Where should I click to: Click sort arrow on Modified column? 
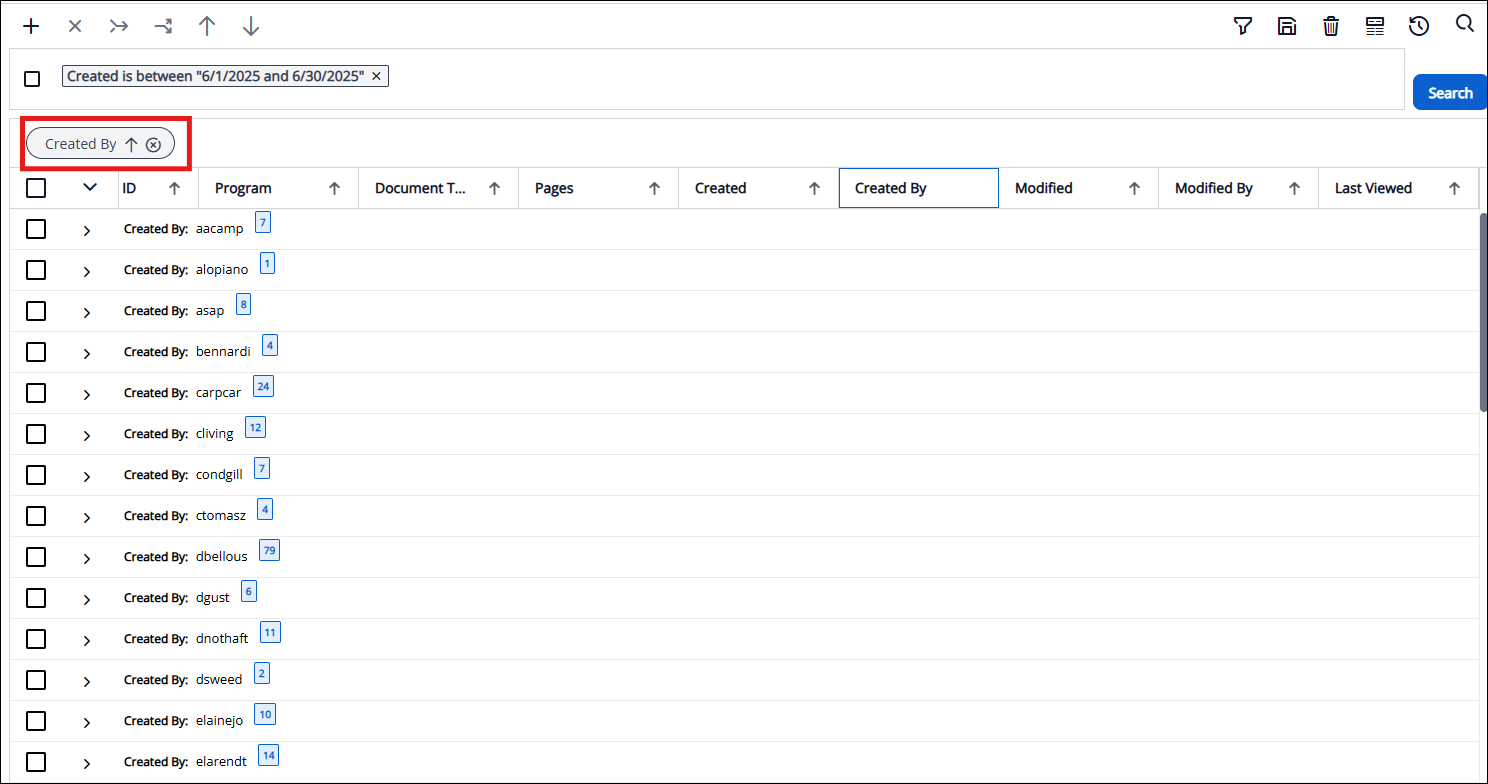[x=1135, y=188]
